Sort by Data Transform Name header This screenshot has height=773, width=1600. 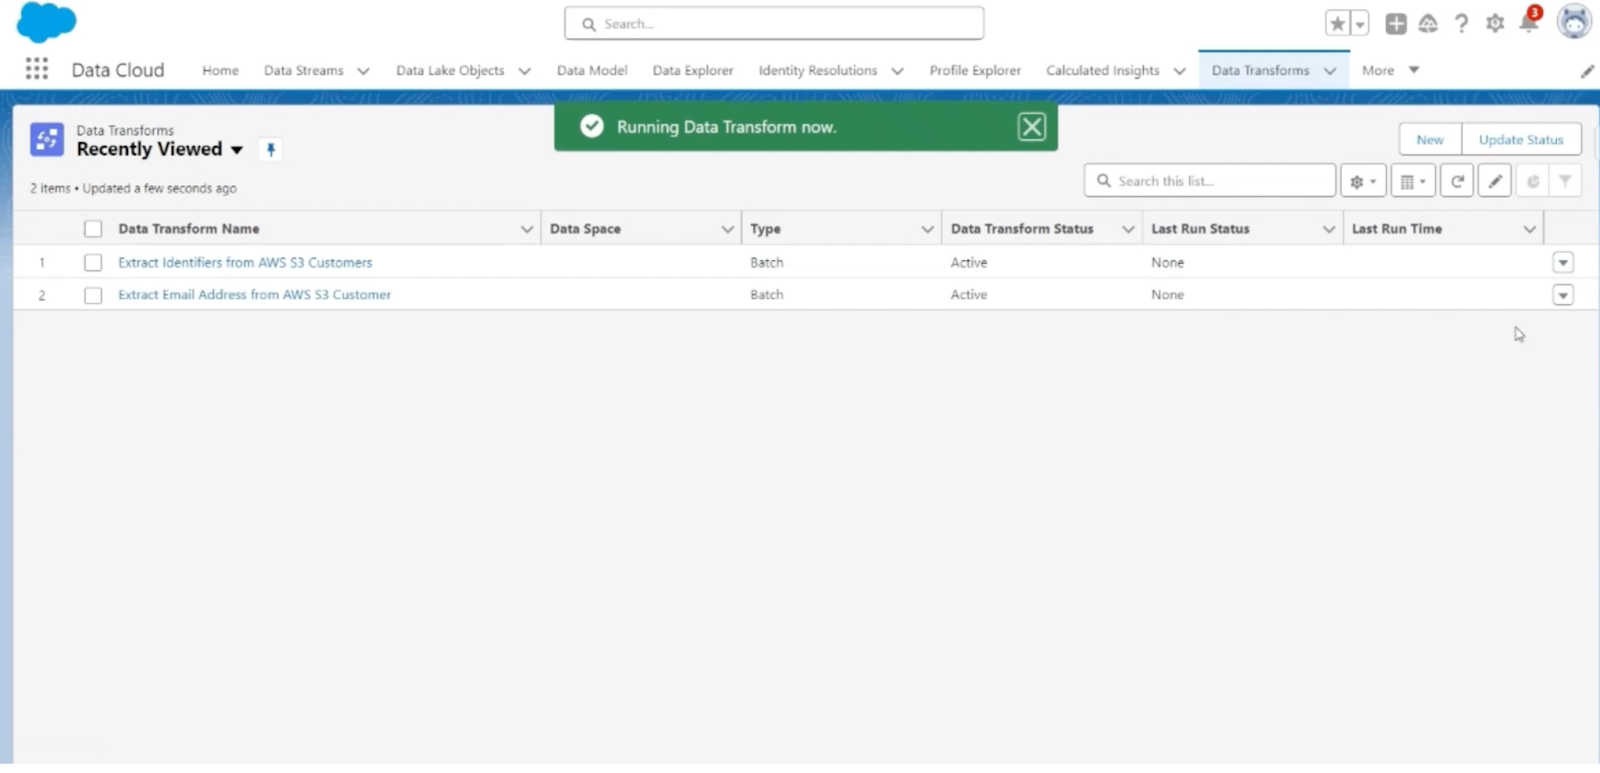click(x=188, y=229)
